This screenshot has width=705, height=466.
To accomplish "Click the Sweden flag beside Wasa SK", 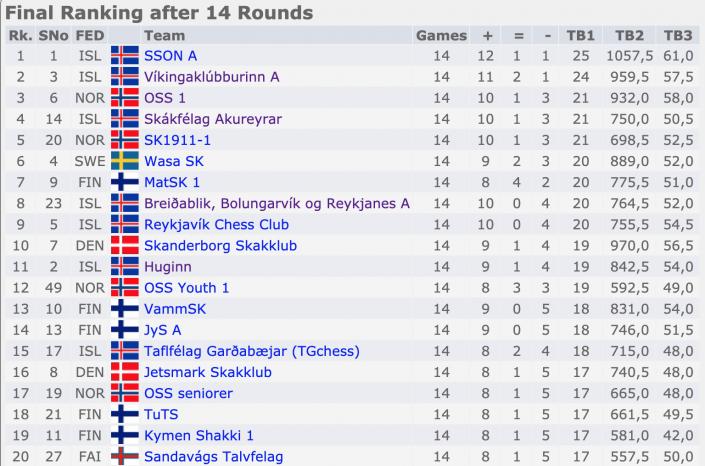I will point(125,161).
